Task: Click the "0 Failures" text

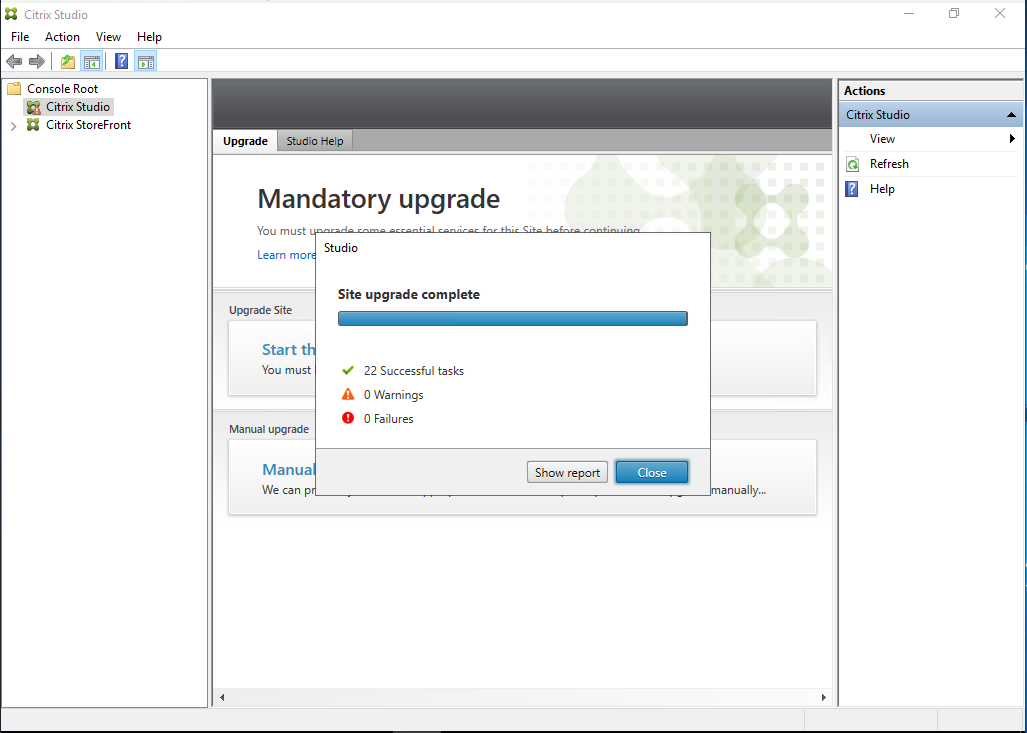Action: click(388, 419)
